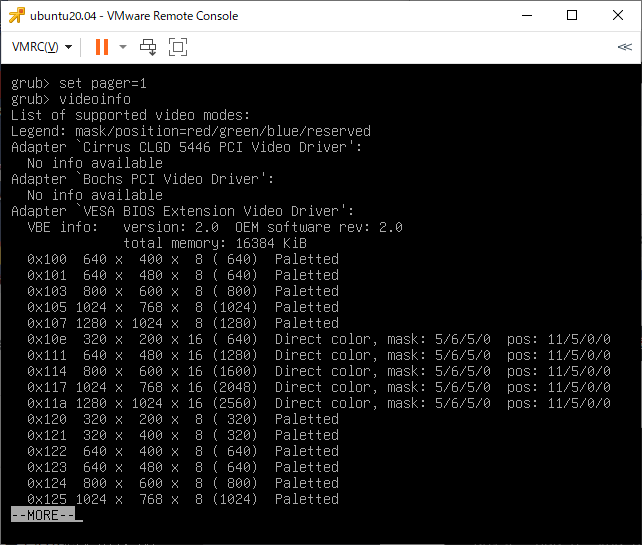This screenshot has width=642, height=545.
Task: Click the 'grub> videoinfo' command line
Action: (71, 99)
